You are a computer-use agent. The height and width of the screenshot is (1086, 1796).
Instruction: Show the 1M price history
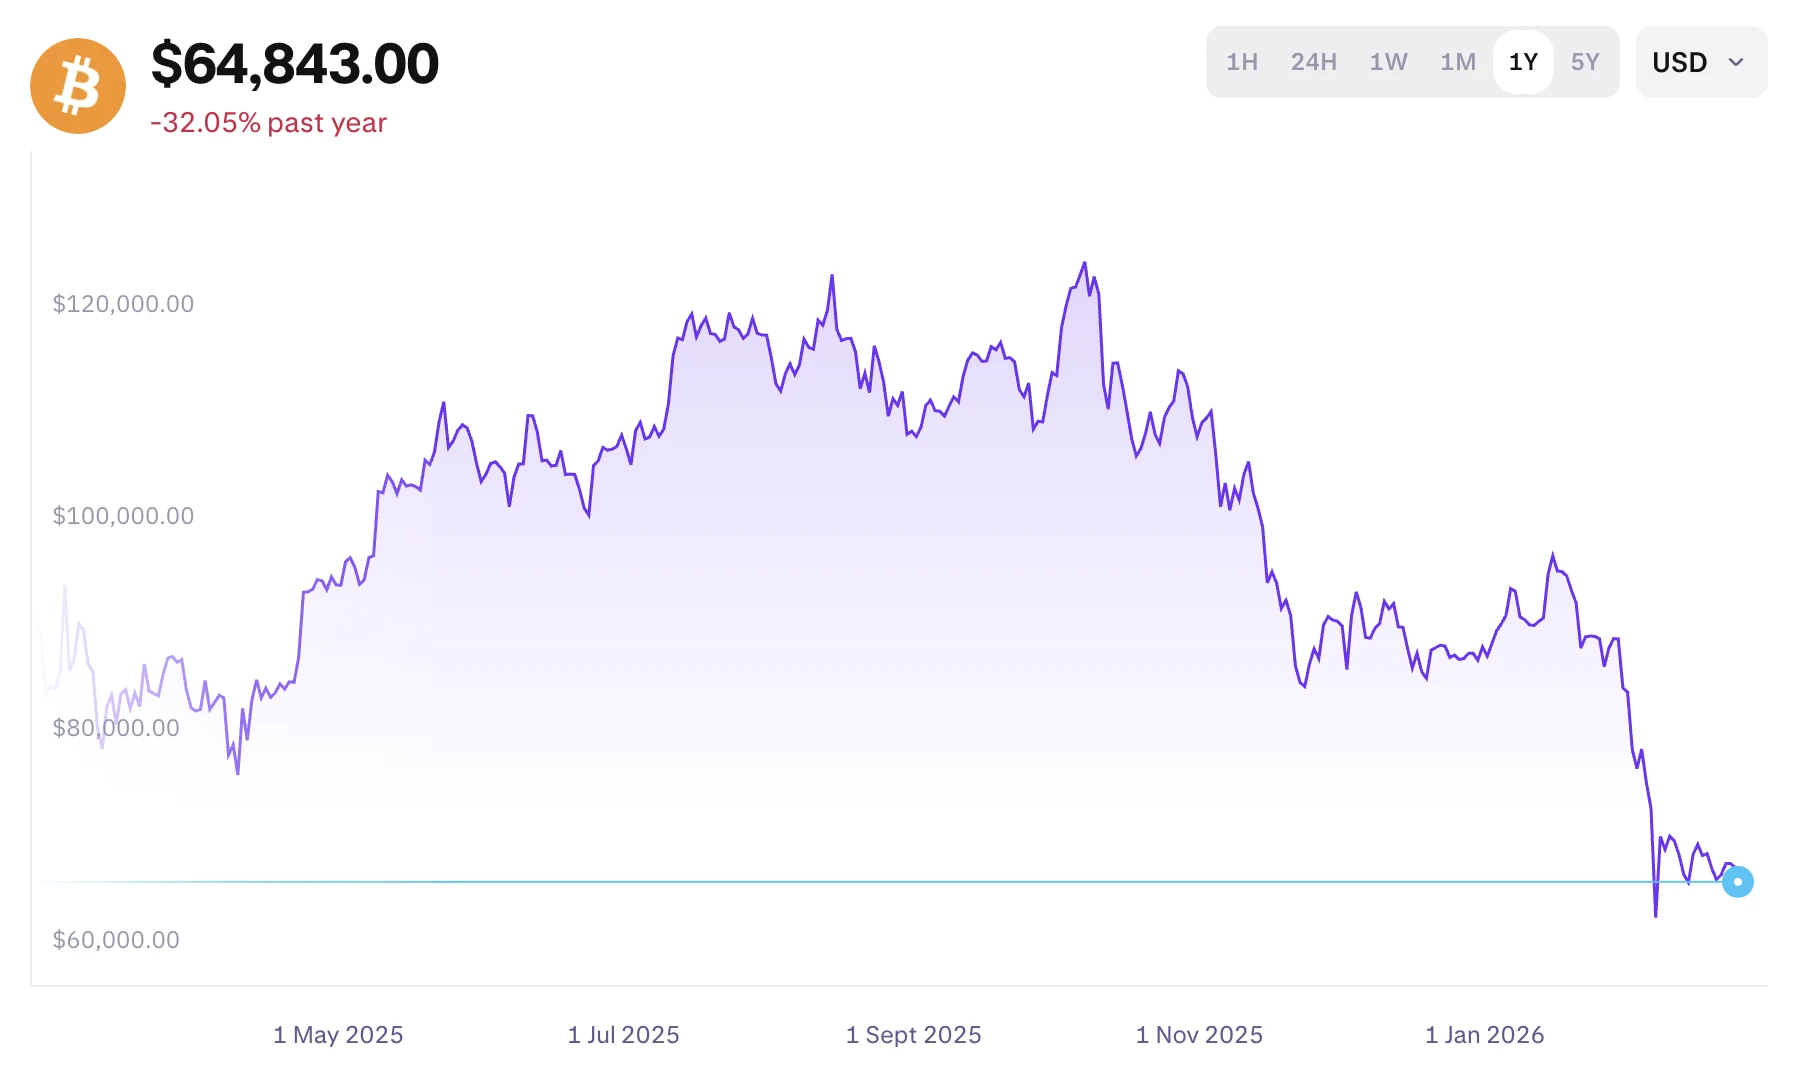pos(1458,62)
